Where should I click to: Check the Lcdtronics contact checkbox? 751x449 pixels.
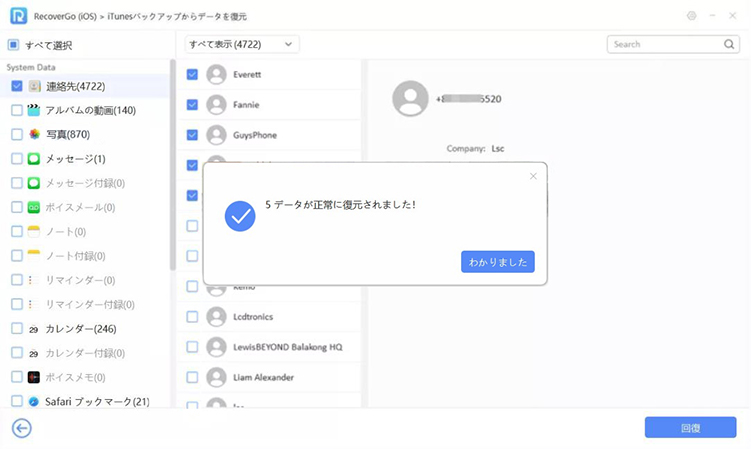[192, 317]
